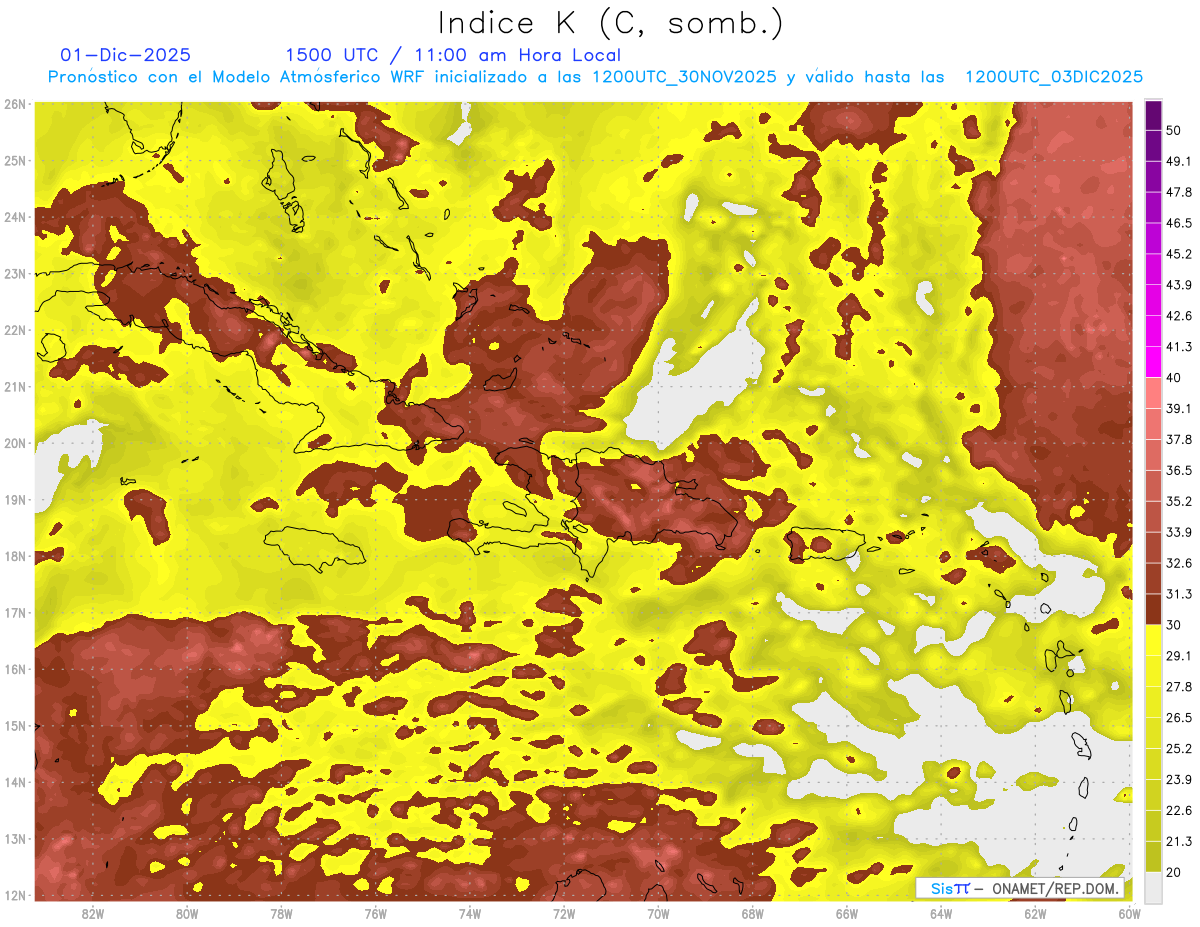Click the "72W" longitude axis label

tap(563, 913)
